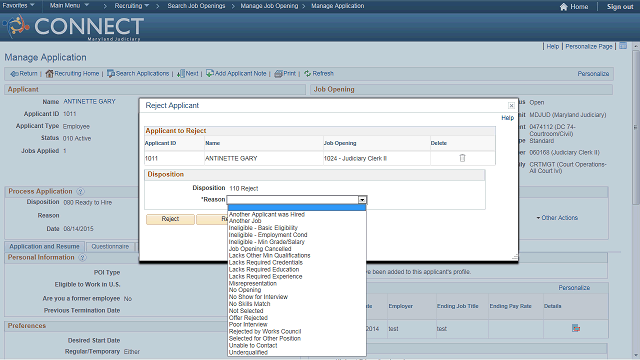
Task: Select 'Another Applicant was Hired' reason
Action: coord(267,214)
